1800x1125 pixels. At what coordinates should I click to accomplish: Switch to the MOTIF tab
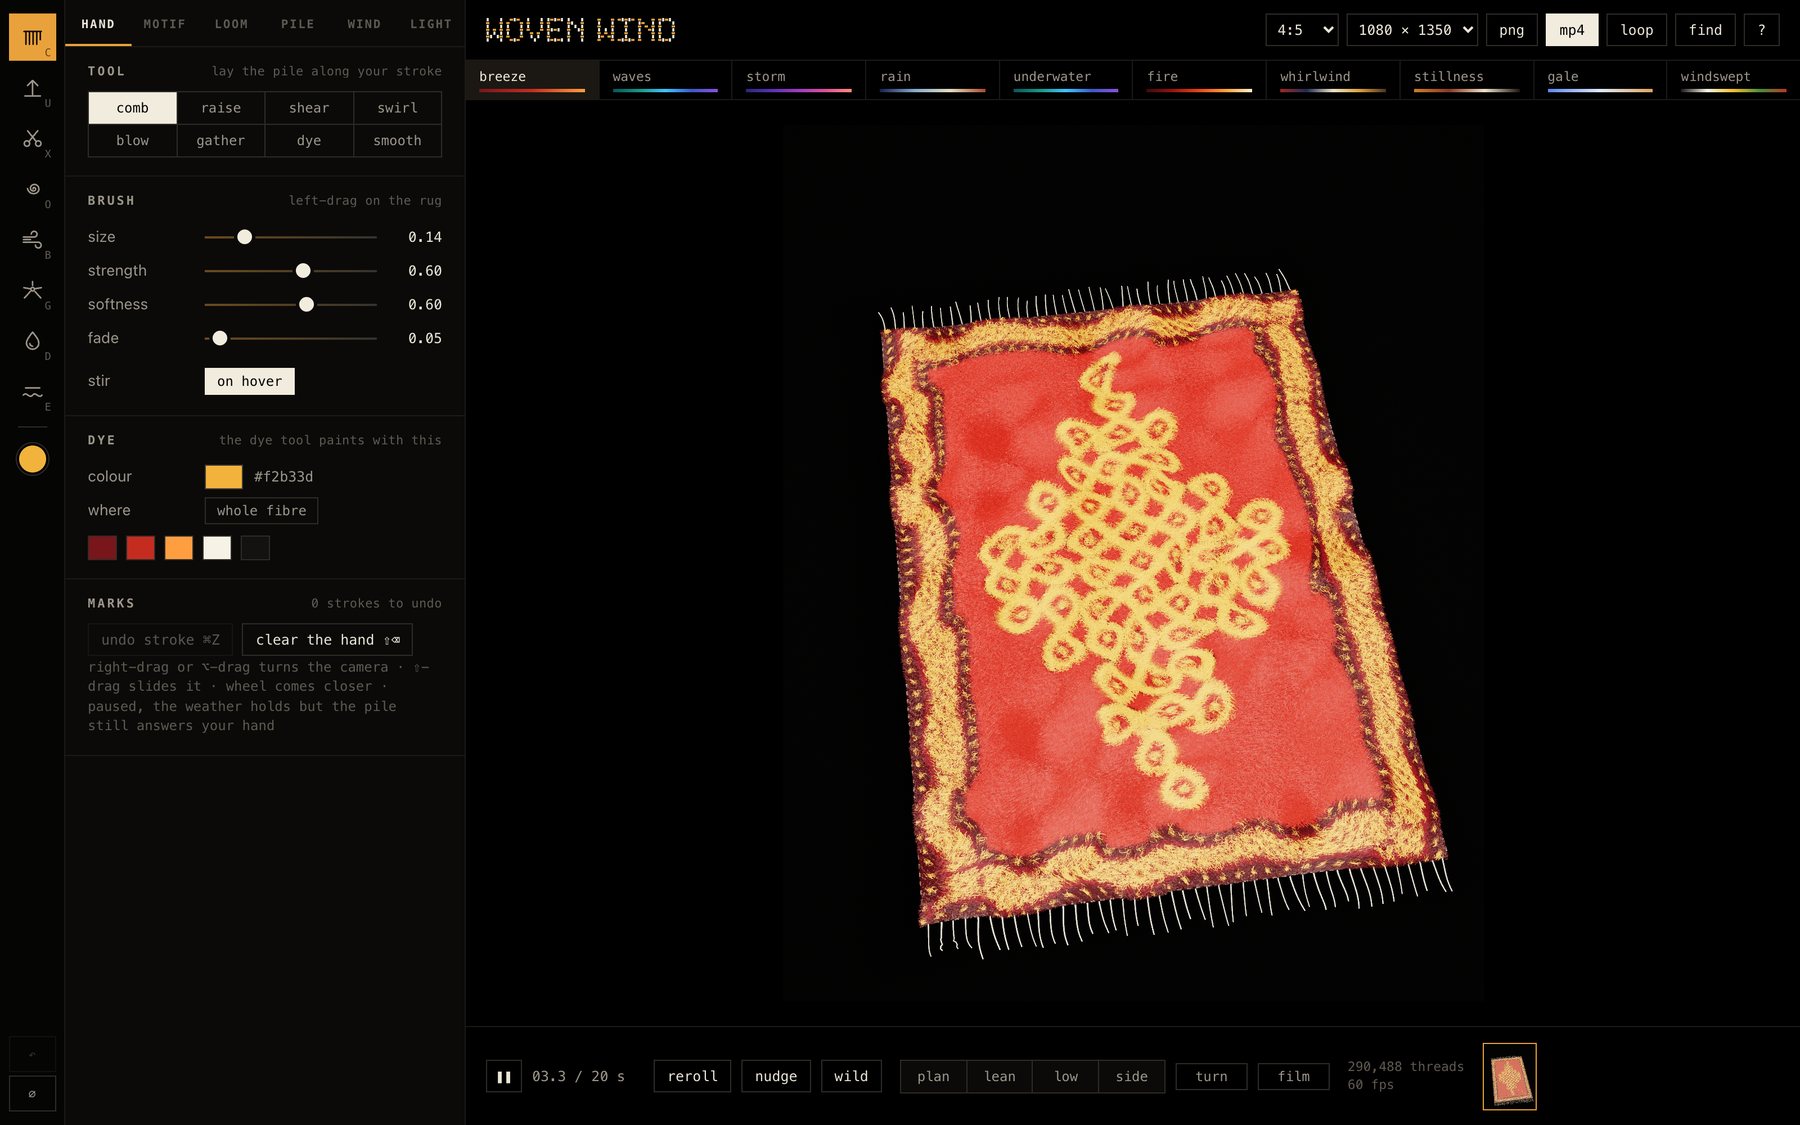coord(164,24)
